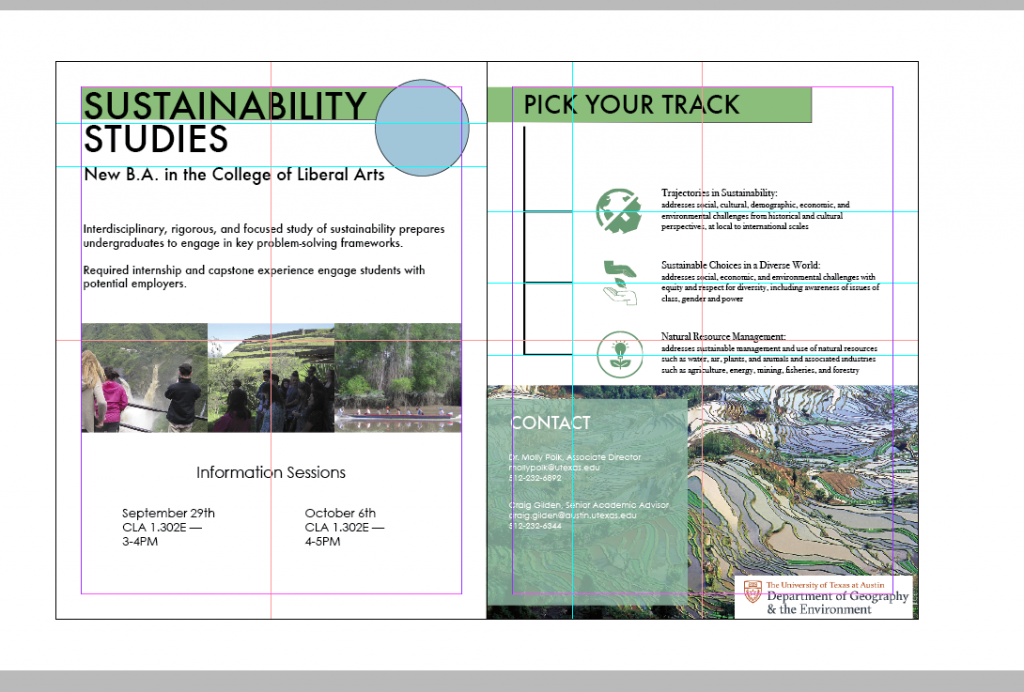The image size is (1024, 692).
Task: Select the rice terraces aerial photograph
Action: point(802,483)
